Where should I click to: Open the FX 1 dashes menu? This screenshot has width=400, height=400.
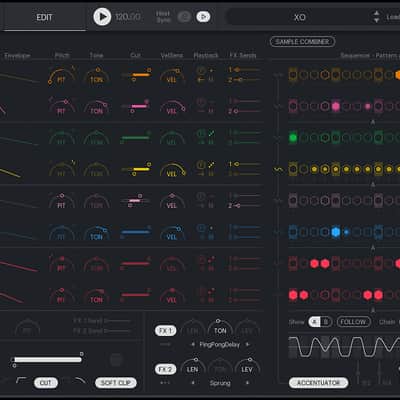(165, 344)
